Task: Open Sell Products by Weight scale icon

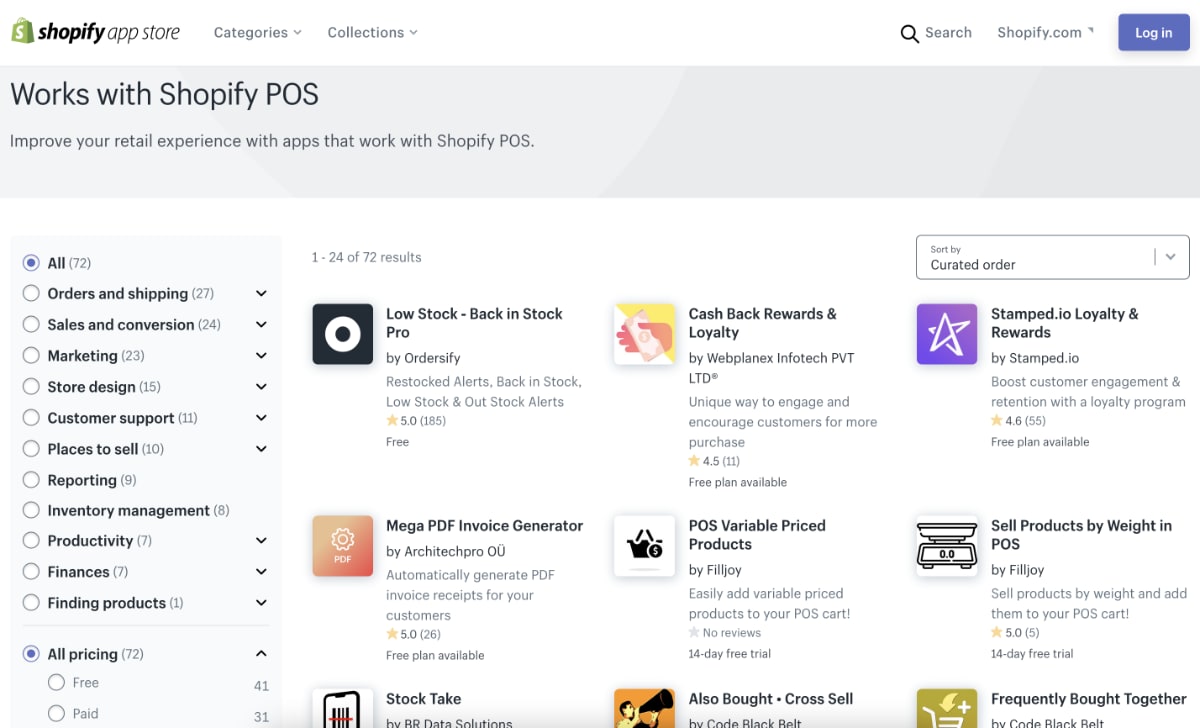Action: tap(947, 546)
